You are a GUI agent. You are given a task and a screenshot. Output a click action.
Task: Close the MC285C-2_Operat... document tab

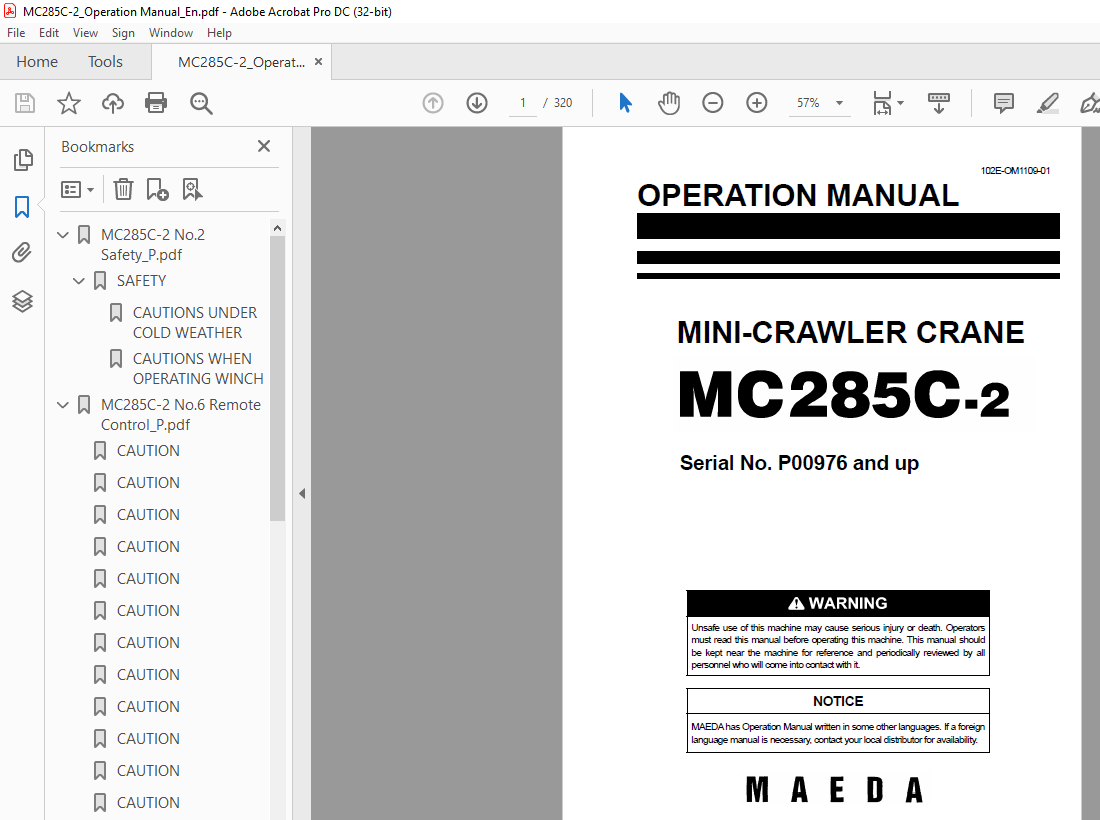(318, 62)
